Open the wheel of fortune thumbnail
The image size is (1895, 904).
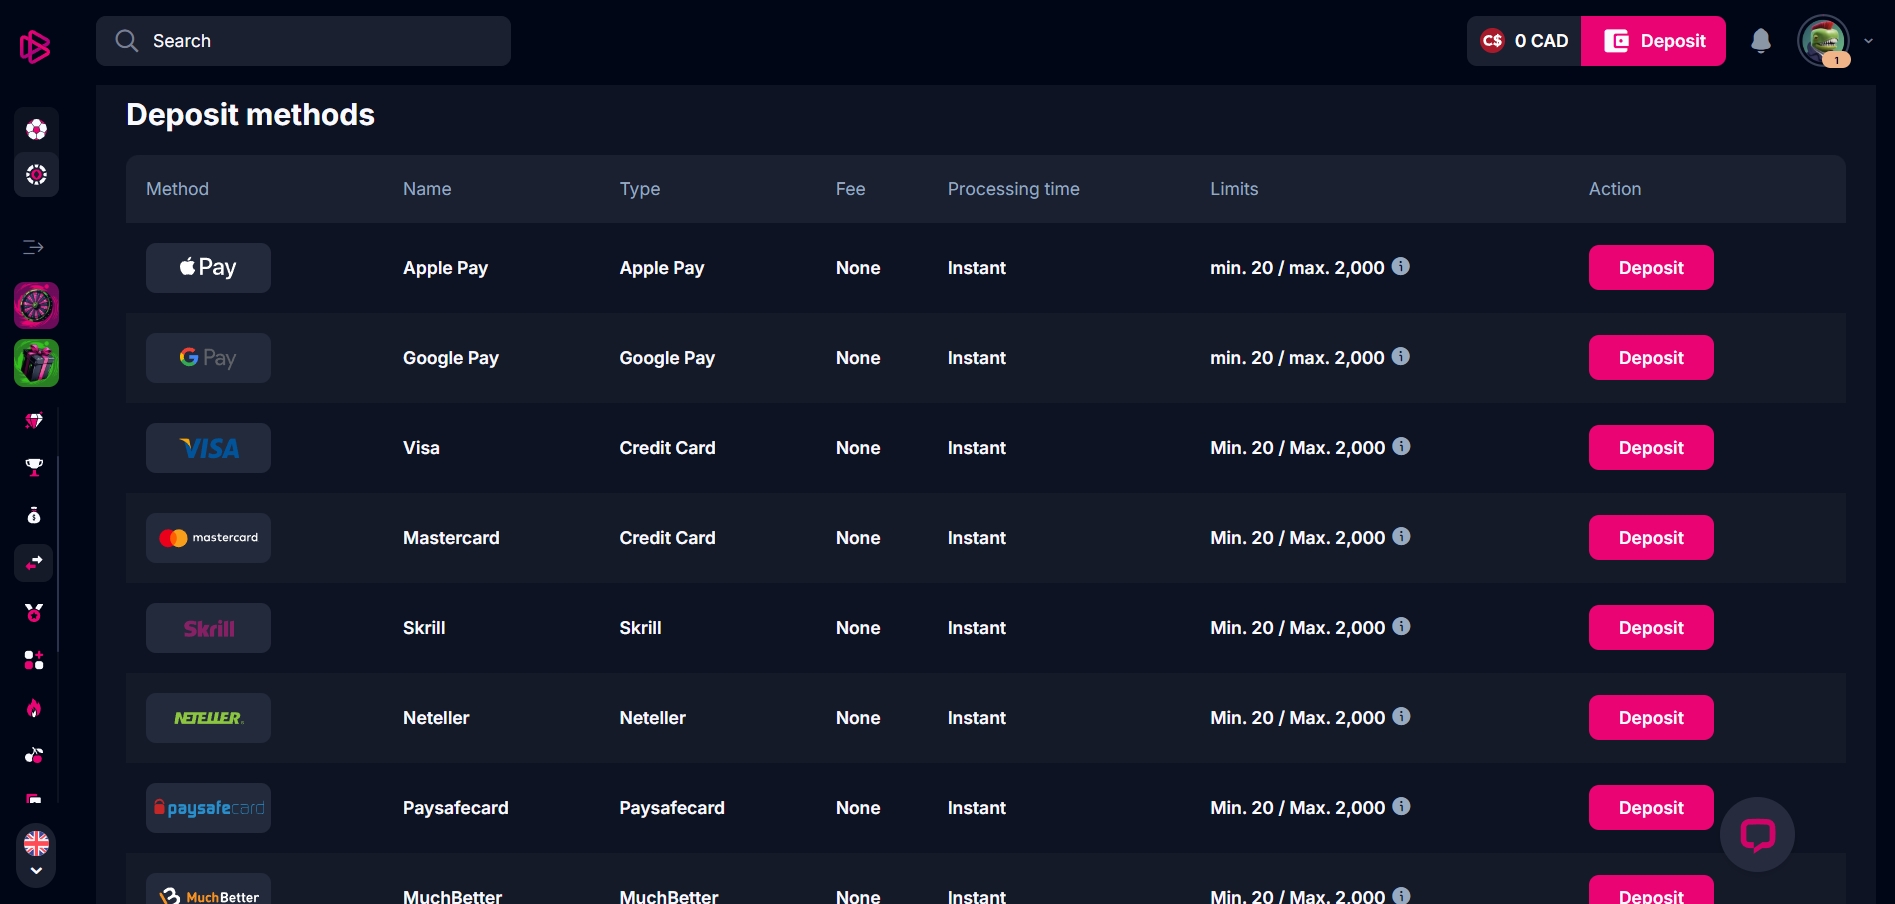36,306
